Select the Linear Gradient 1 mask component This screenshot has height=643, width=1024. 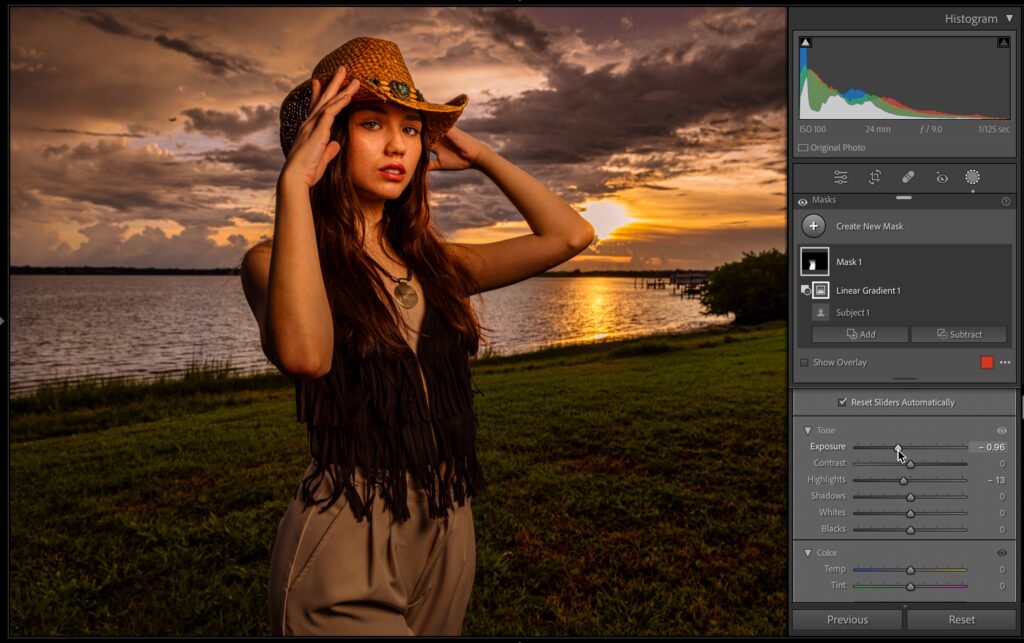pos(868,290)
